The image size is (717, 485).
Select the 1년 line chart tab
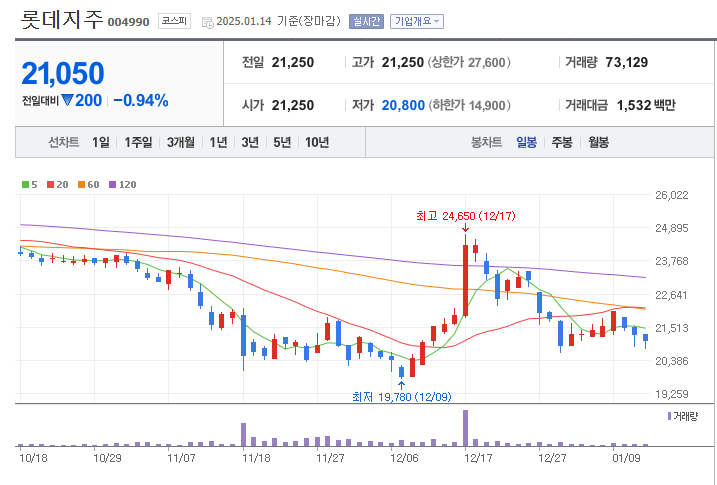218,142
